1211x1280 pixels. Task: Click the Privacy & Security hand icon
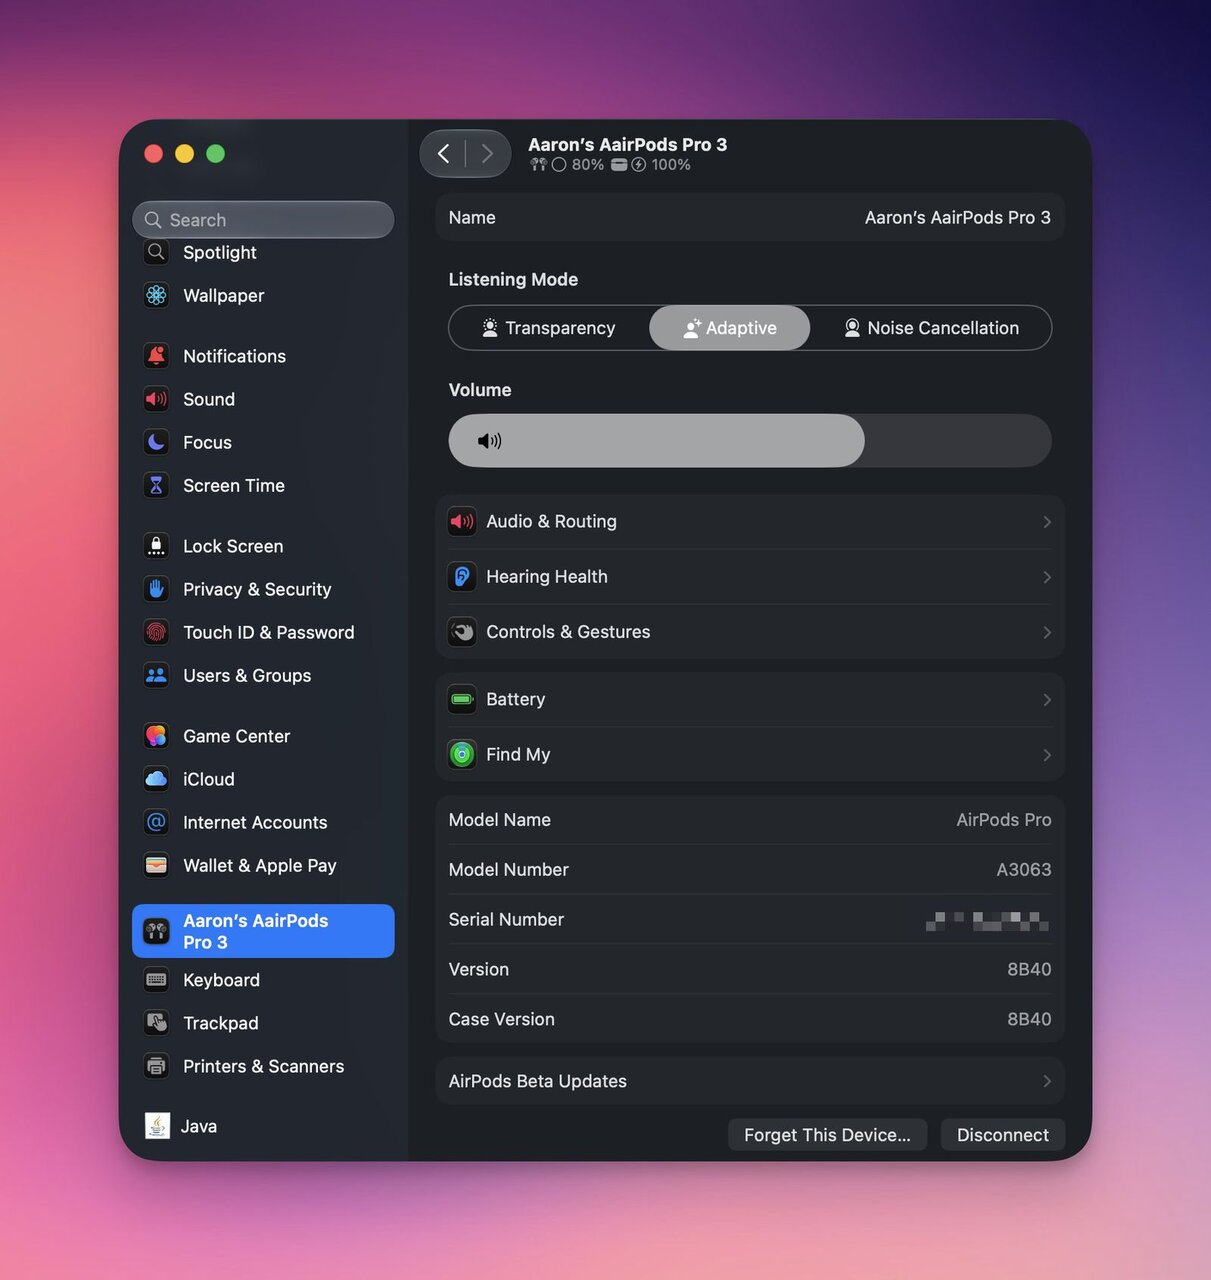coord(156,589)
